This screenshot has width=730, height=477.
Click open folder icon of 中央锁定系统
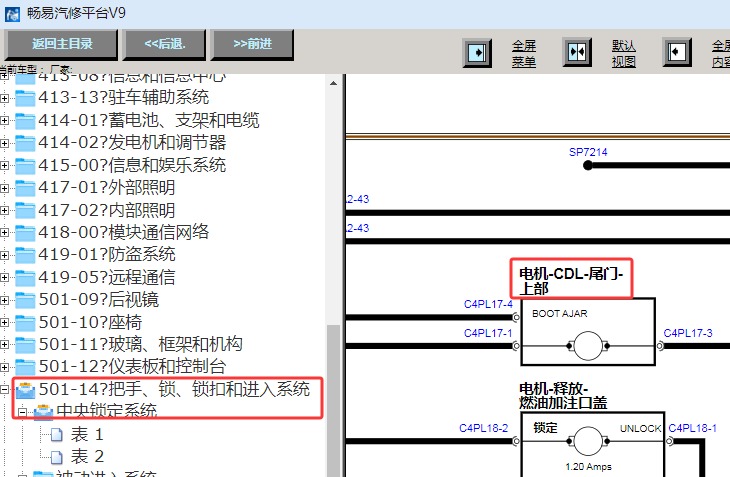tap(44, 412)
